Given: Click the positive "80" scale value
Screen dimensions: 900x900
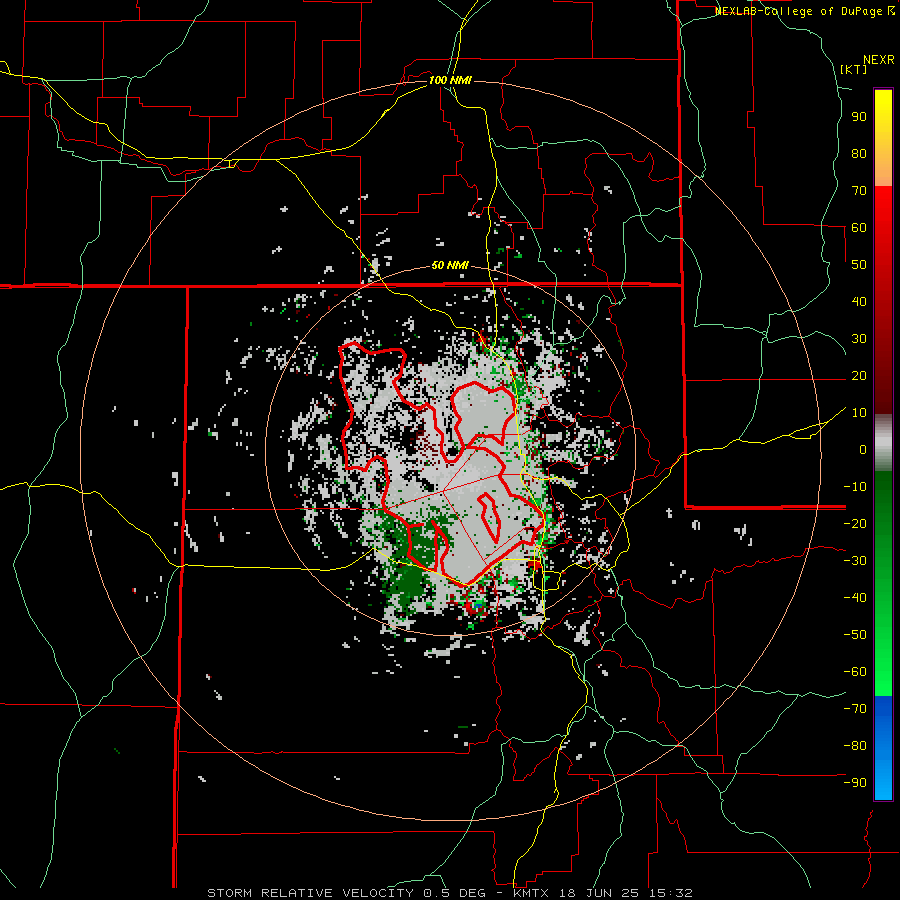Looking at the screenshot, I should pos(859,154).
